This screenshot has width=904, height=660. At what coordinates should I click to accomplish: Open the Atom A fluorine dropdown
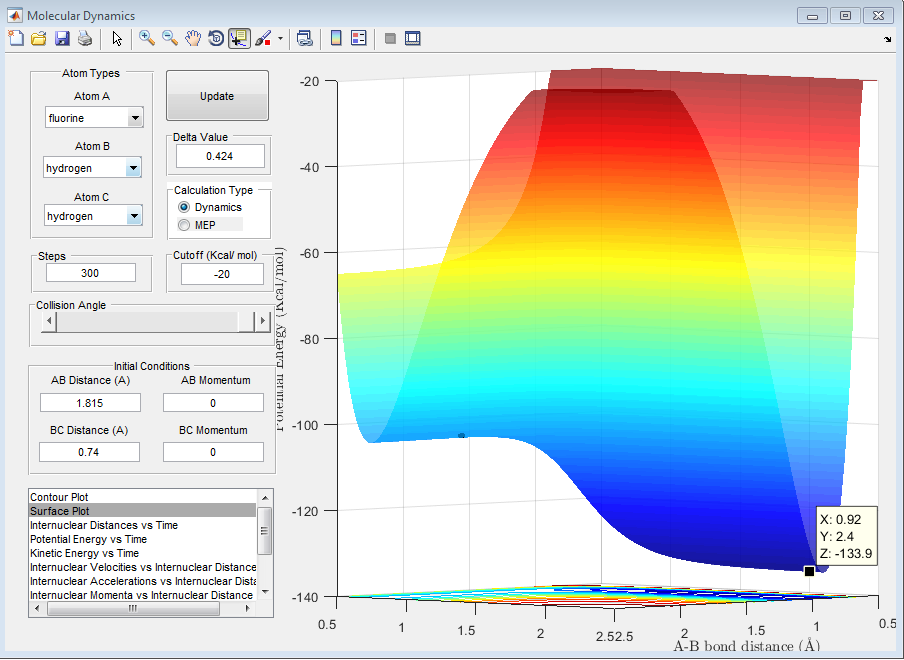pyautogui.click(x=135, y=119)
